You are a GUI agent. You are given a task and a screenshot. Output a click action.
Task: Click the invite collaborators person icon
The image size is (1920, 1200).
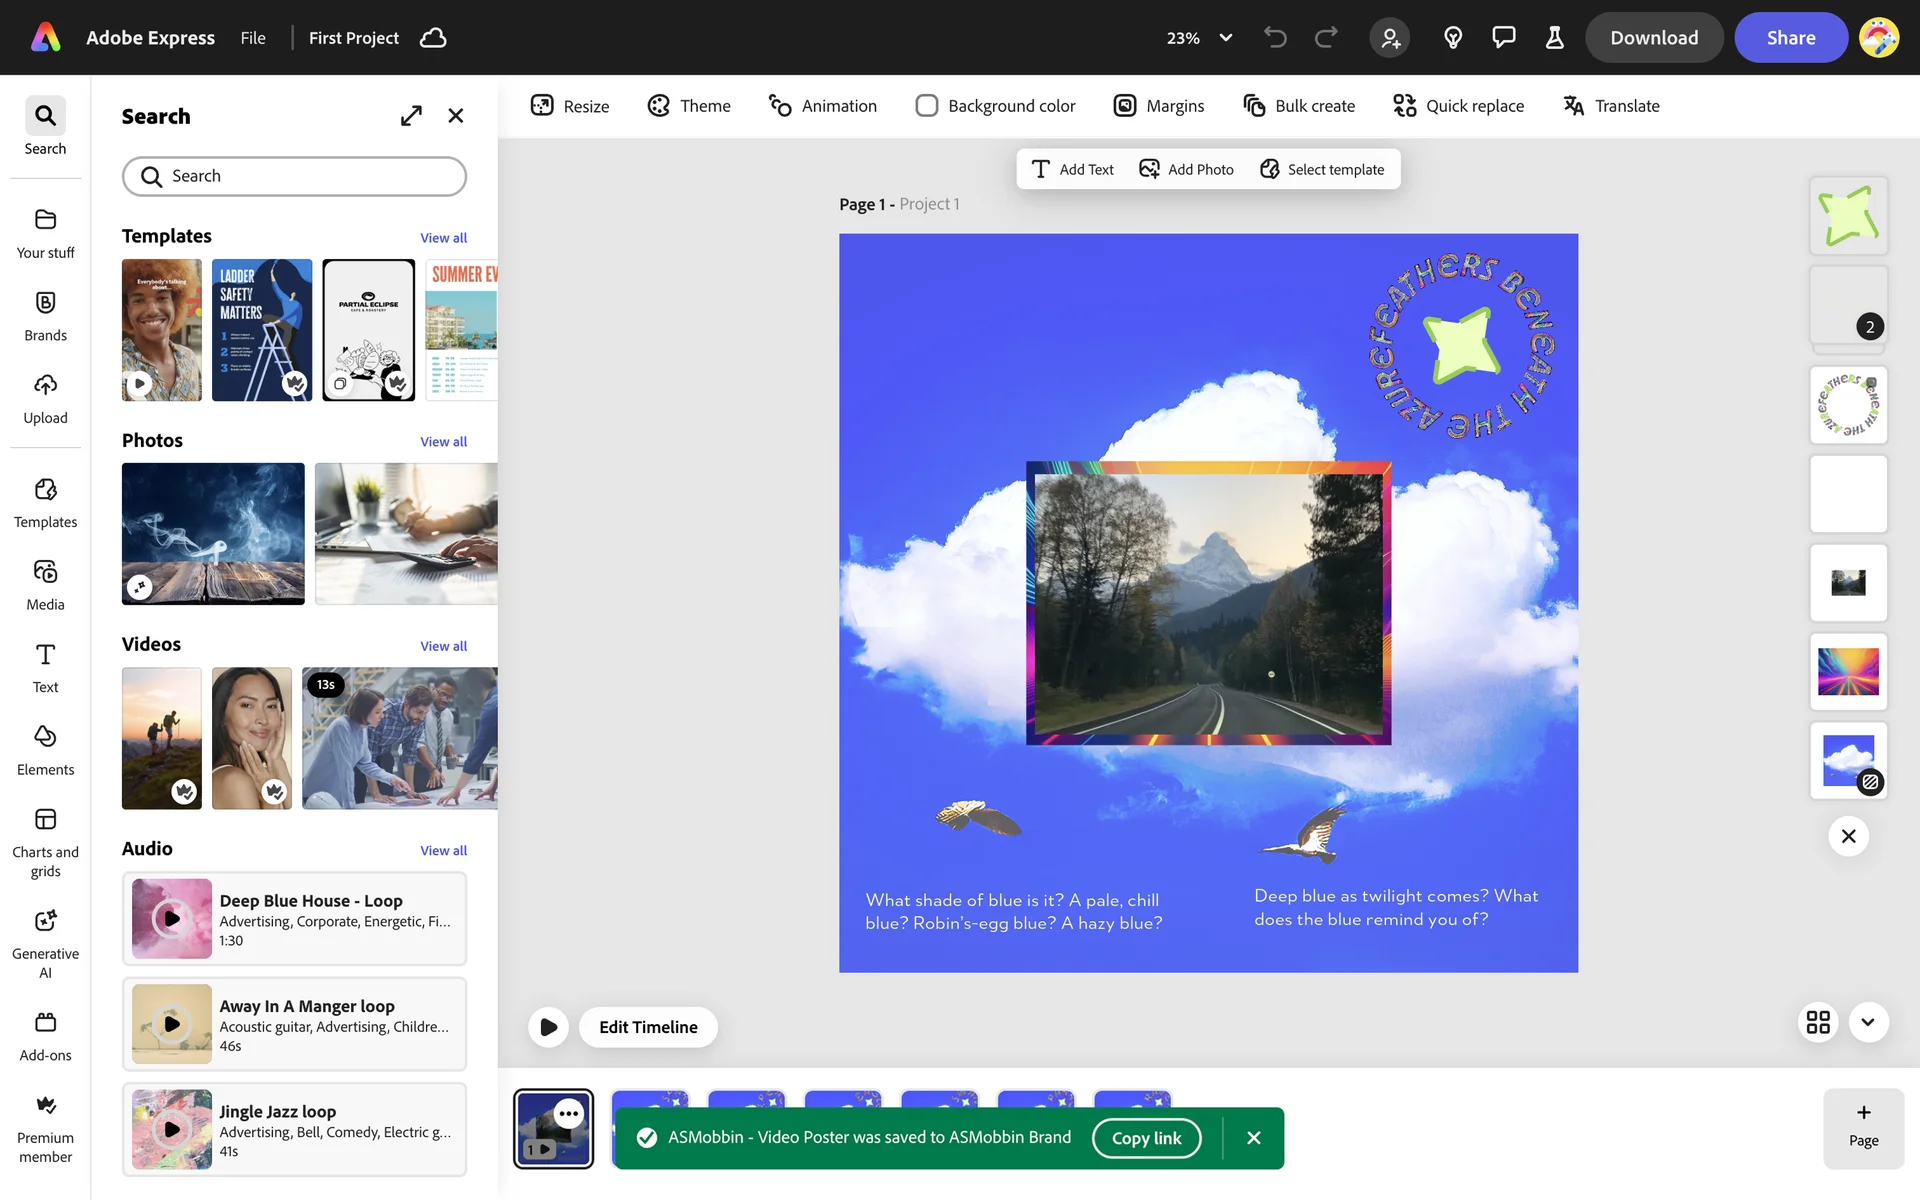(x=1390, y=38)
